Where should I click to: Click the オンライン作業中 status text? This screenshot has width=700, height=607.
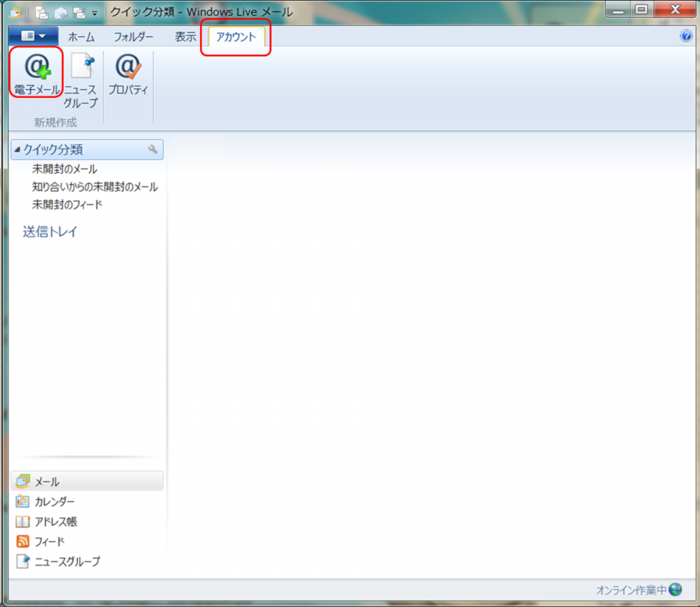coord(631,590)
